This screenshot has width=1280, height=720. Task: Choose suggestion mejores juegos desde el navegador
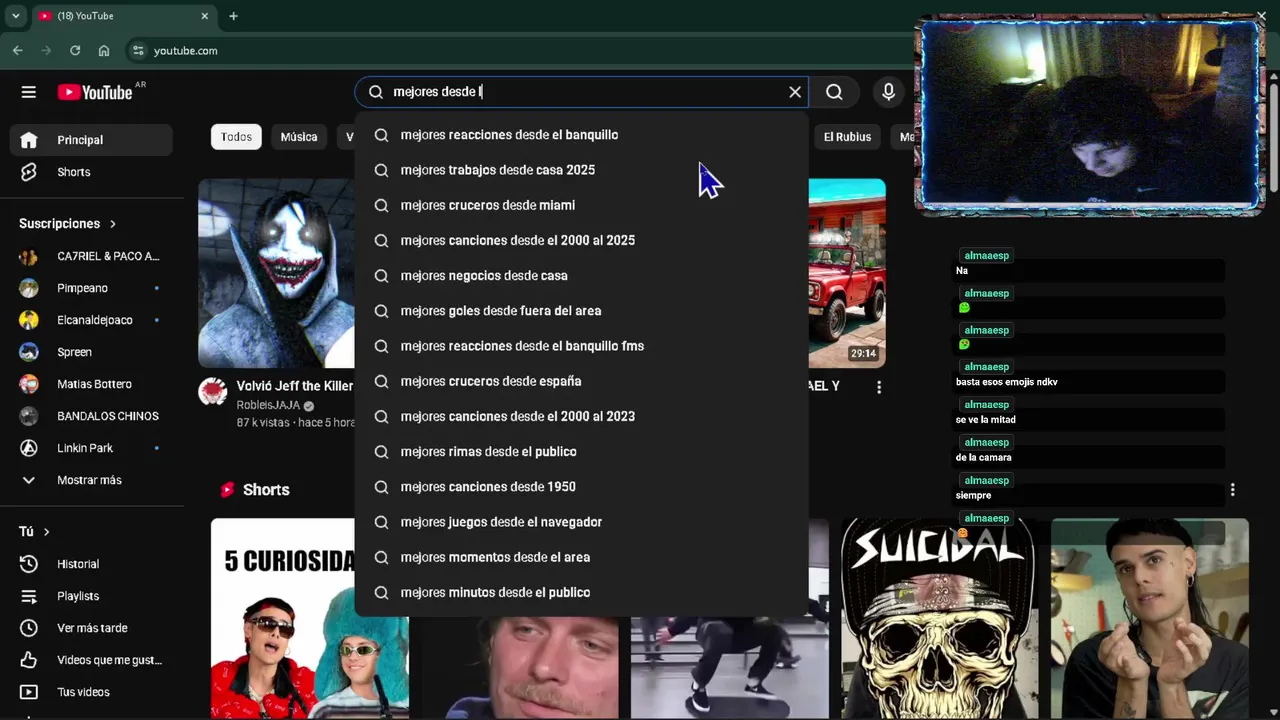coord(581,522)
